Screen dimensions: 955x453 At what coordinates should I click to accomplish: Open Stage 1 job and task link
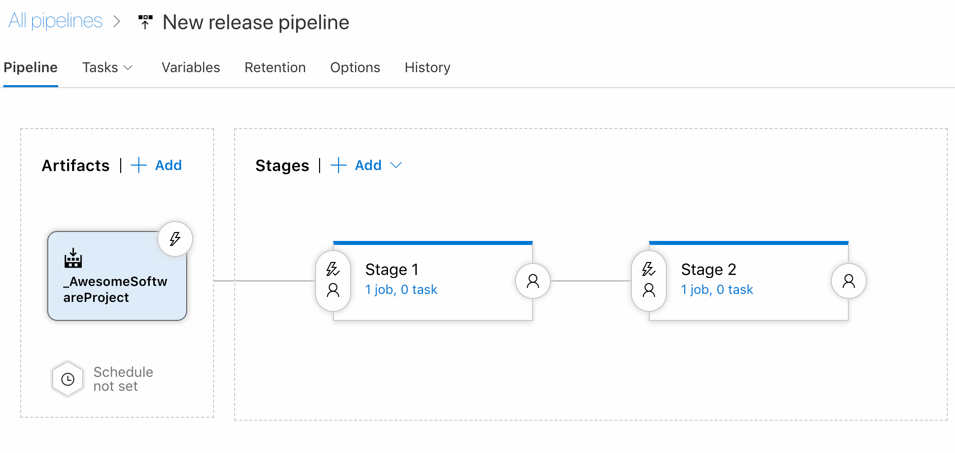pyautogui.click(x=401, y=290)
